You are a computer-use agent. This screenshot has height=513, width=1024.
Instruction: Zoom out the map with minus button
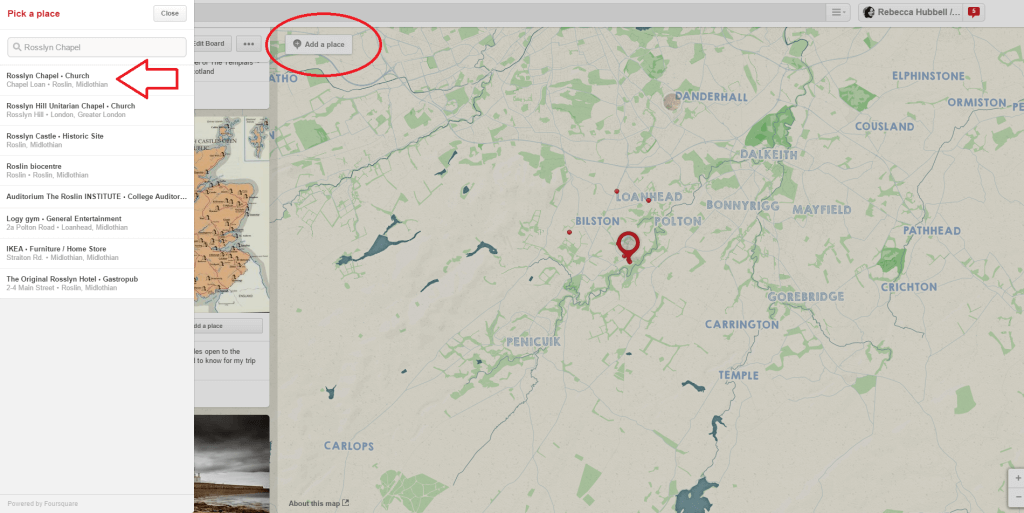click(x=1017, y=497)
